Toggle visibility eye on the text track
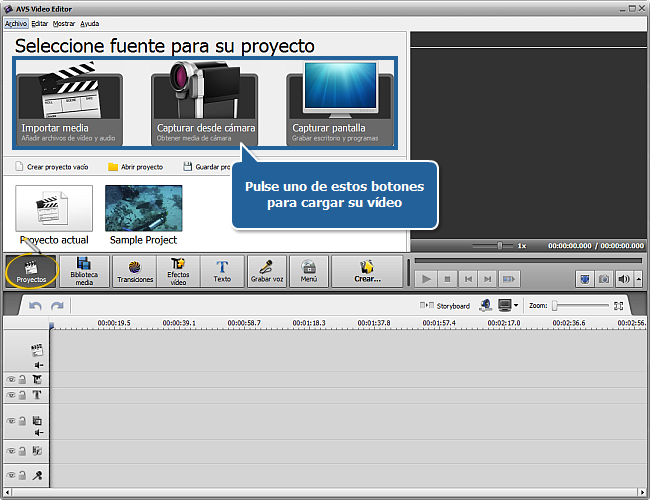The image size is (650, 500). pos(11,395)
